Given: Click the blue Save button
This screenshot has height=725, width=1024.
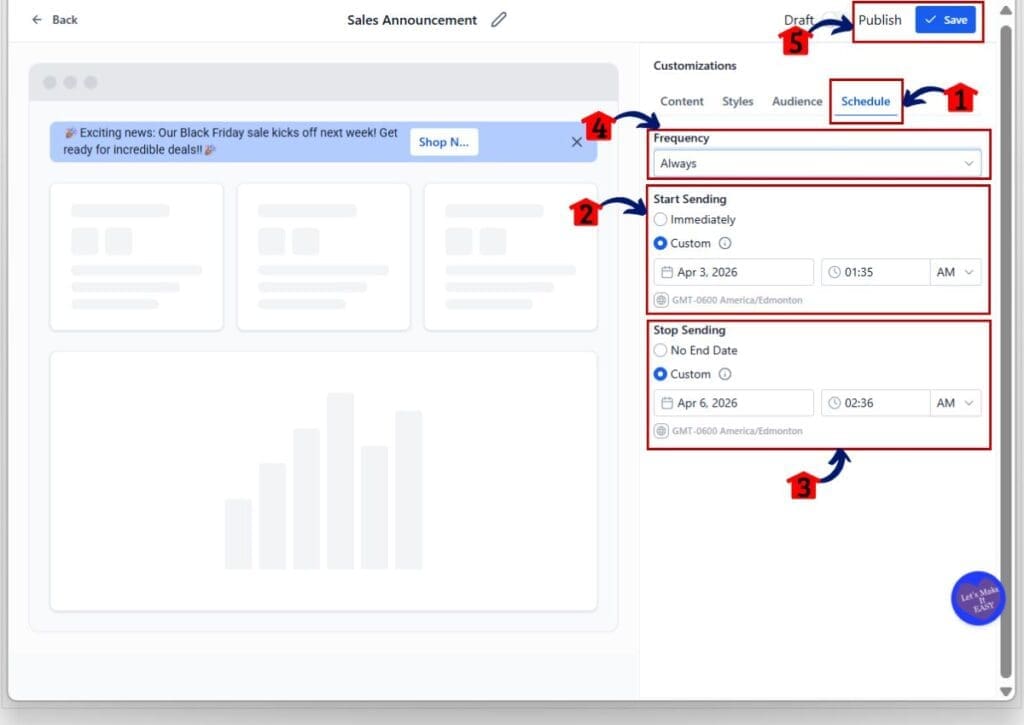Looking at the screenshot, I should 945,20.
